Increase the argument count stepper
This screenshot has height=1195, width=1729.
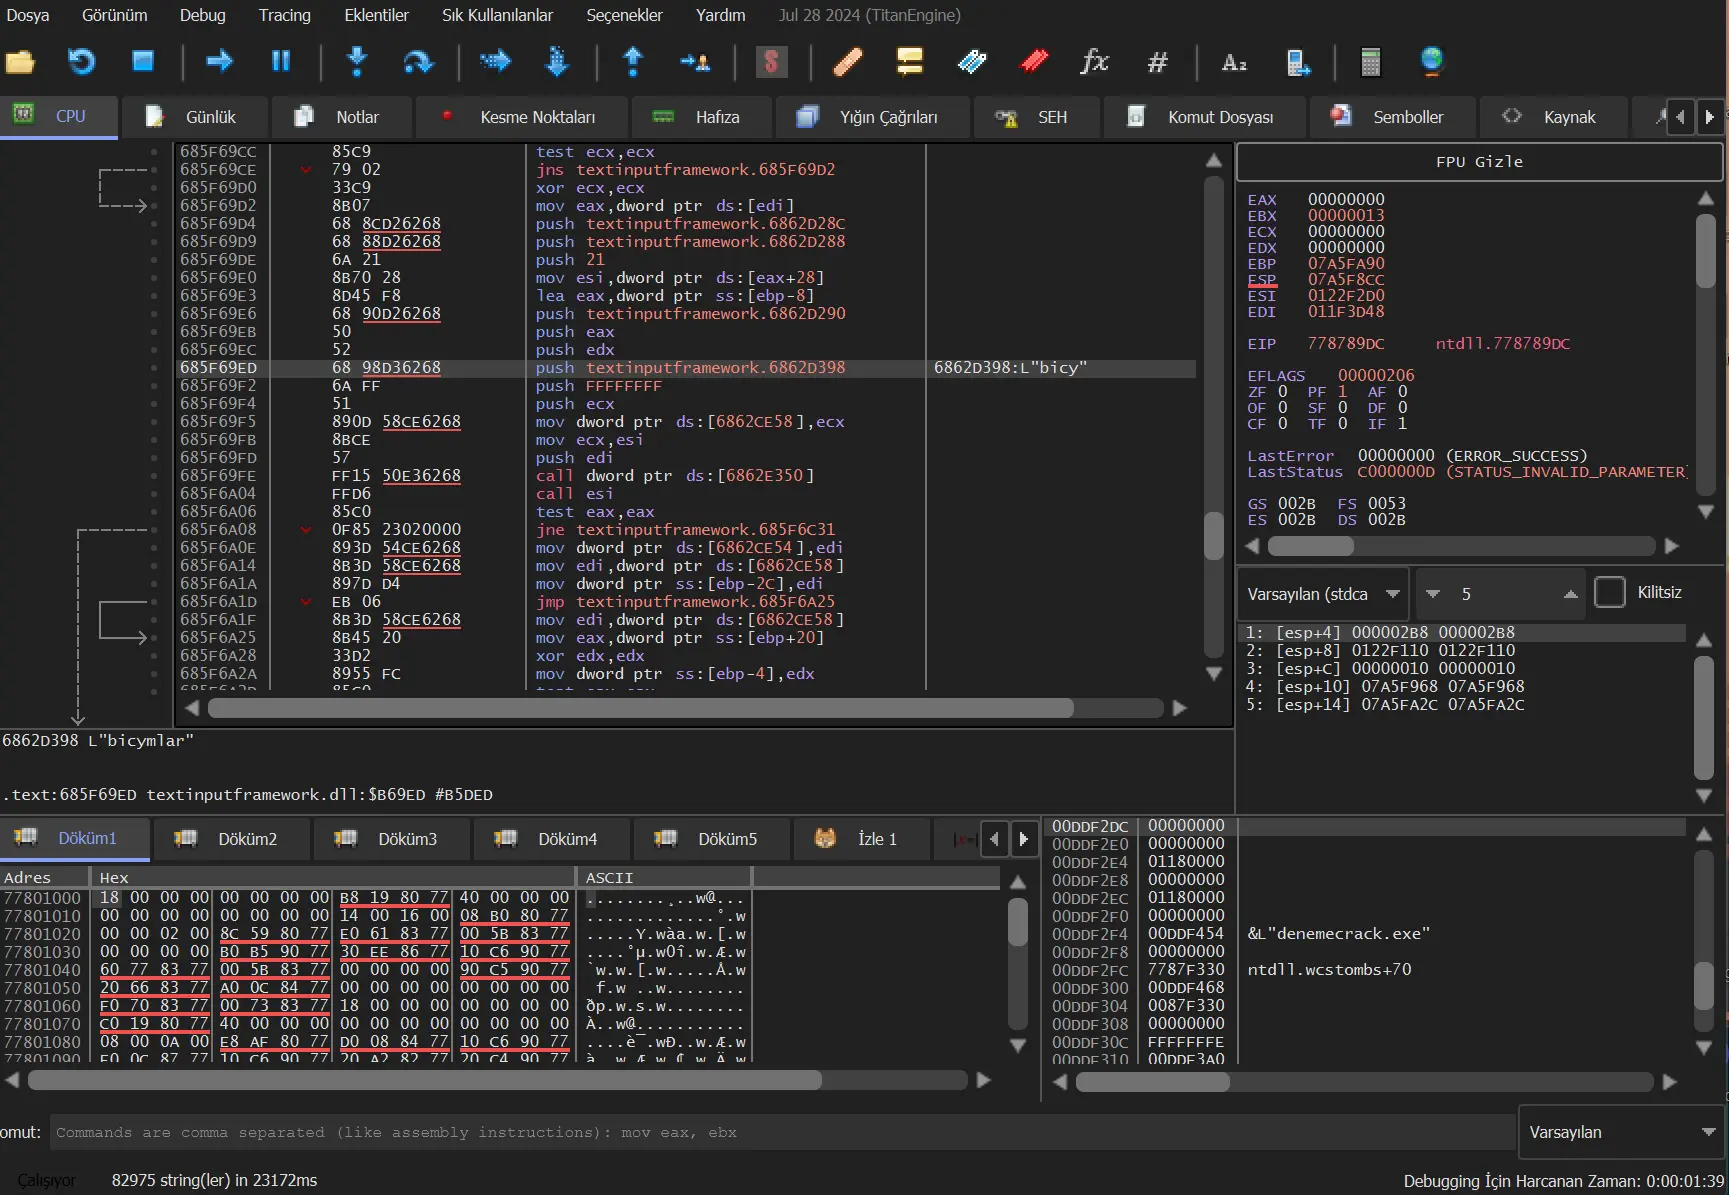coord(1570,594)
